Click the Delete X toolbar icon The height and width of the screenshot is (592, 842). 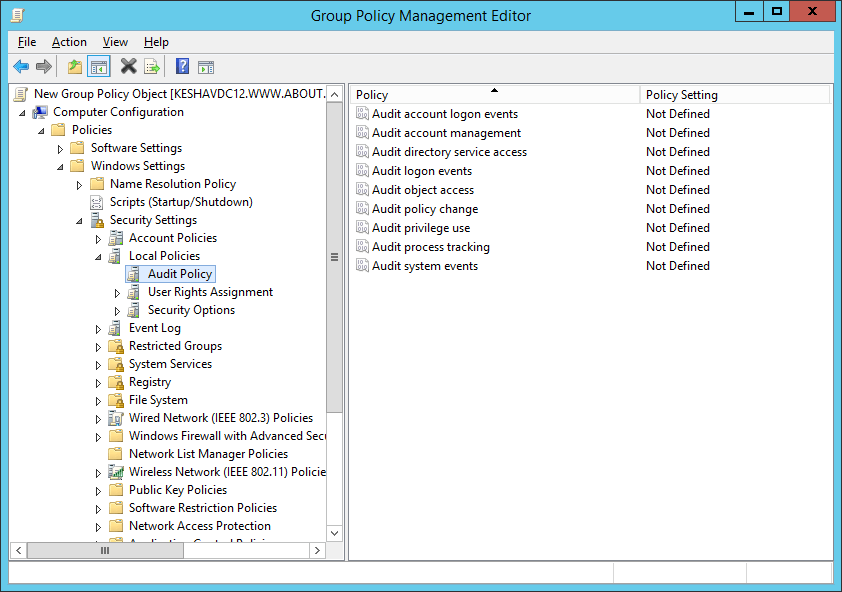128,67
